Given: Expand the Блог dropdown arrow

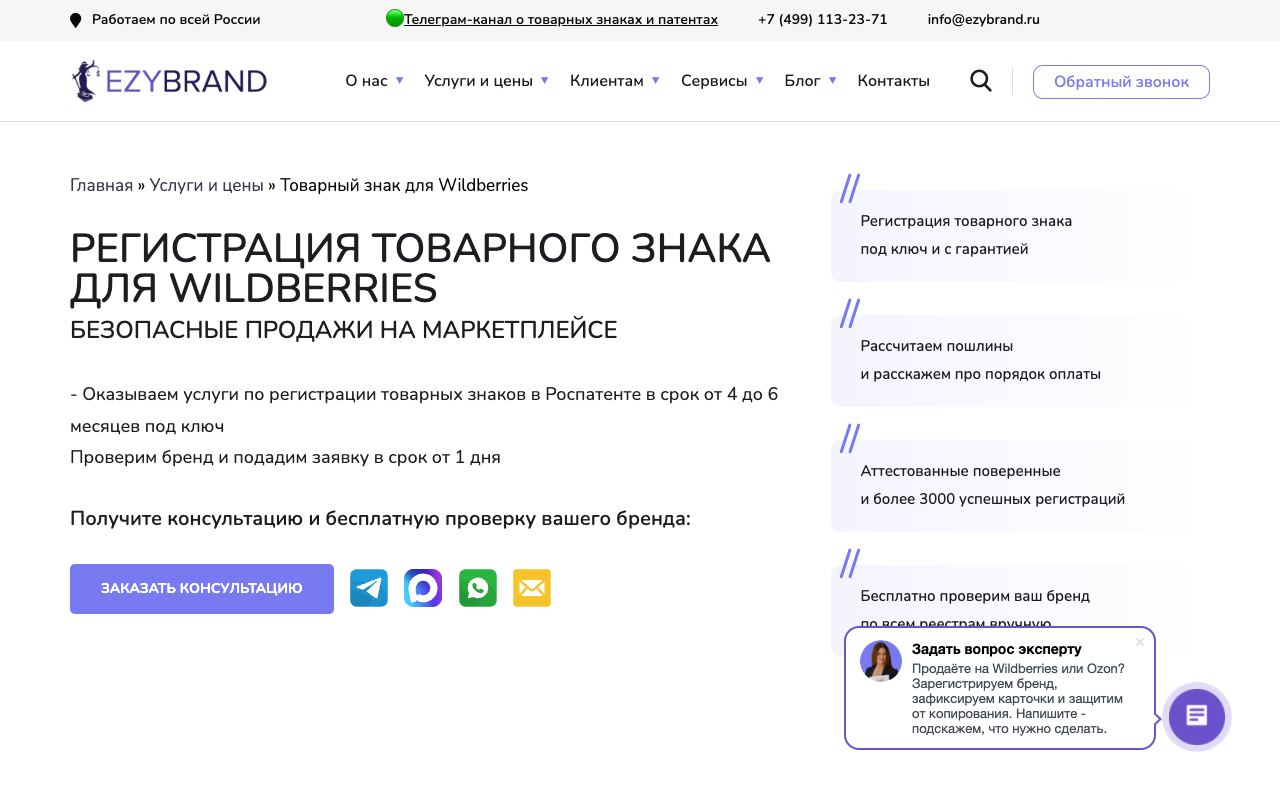Looking at the screenshot, I should pyautogui.click(x=832, y=80).
